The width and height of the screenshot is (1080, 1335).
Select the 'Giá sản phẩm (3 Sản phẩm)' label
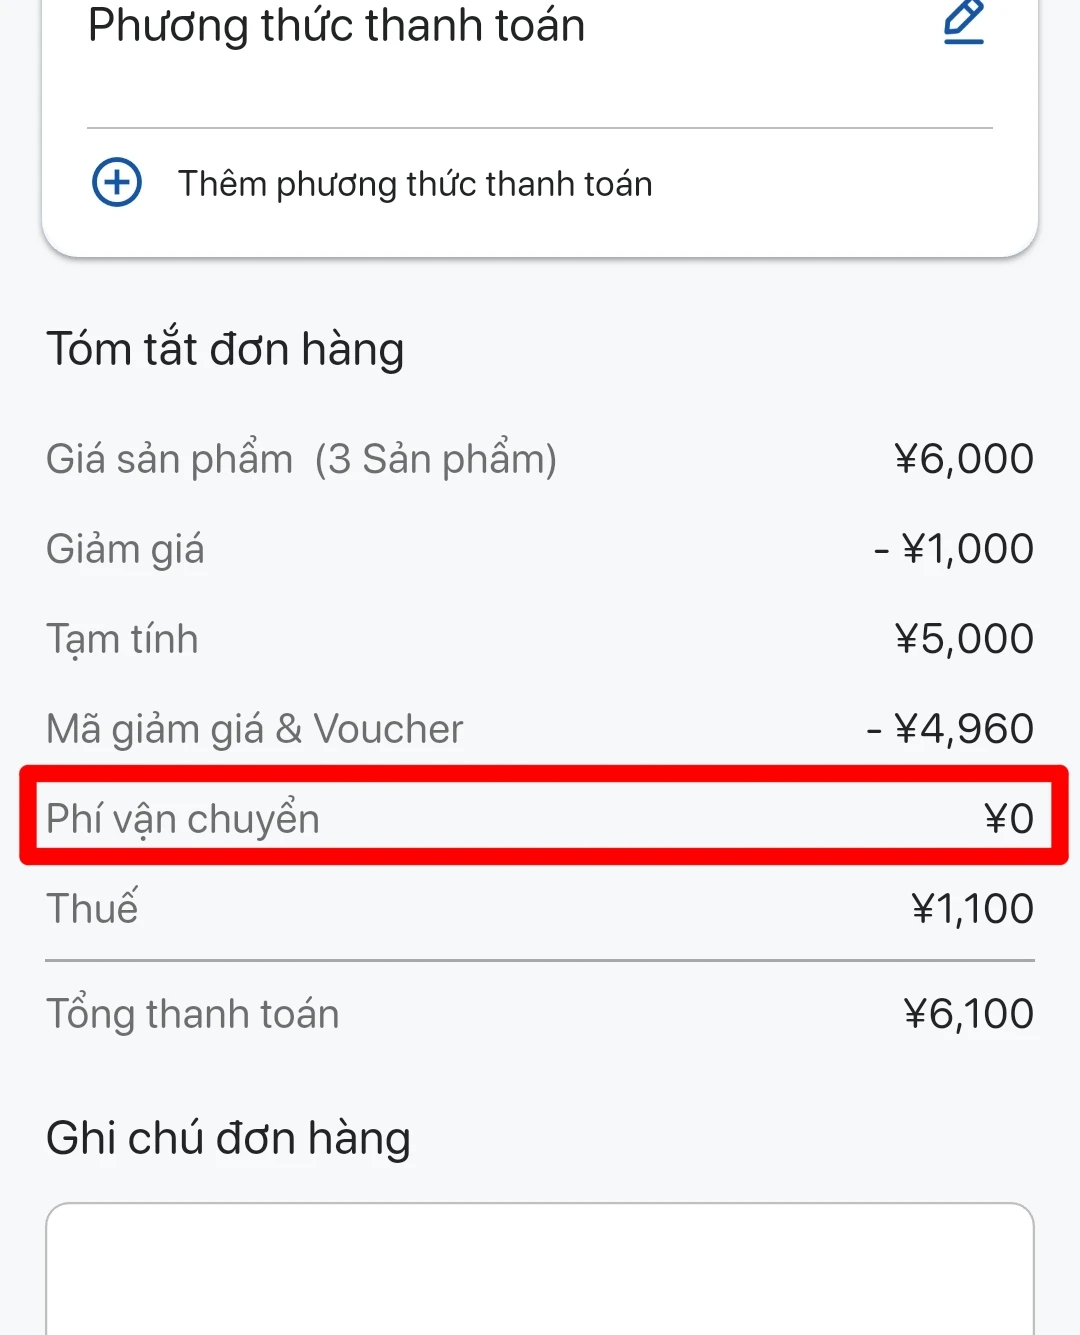click(x=301, y=459)
